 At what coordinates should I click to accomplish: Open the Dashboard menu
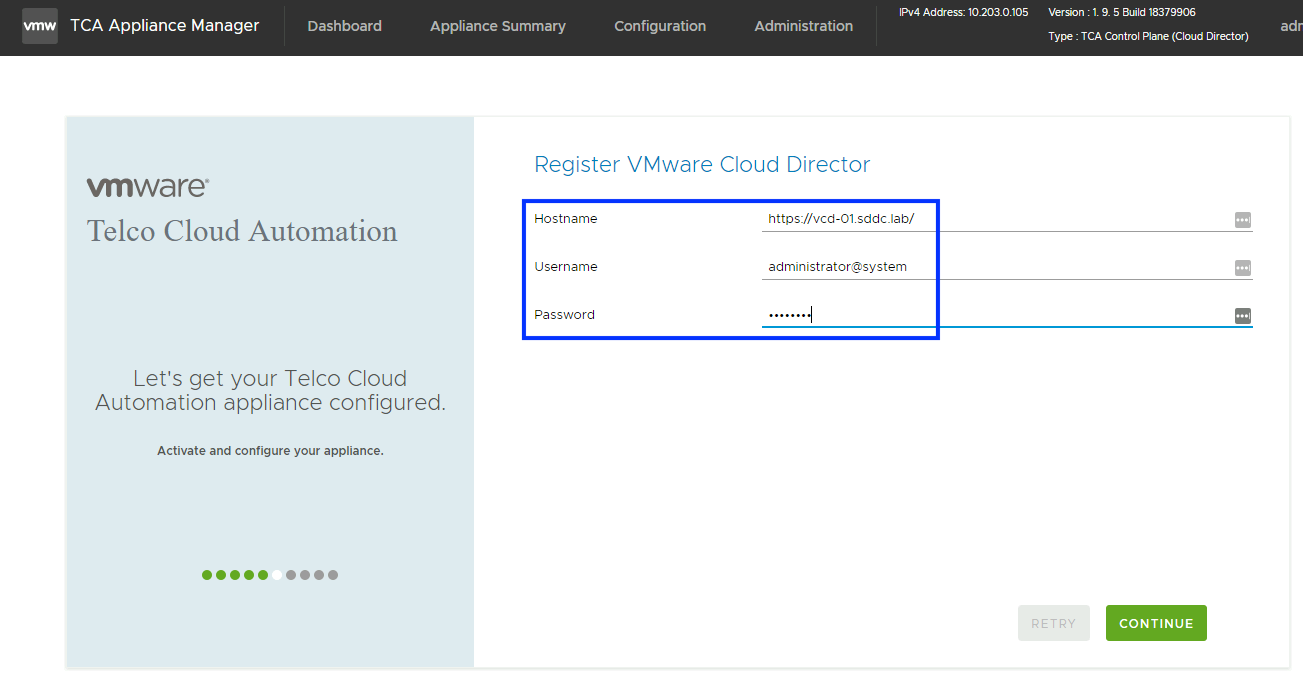(344, 26)
